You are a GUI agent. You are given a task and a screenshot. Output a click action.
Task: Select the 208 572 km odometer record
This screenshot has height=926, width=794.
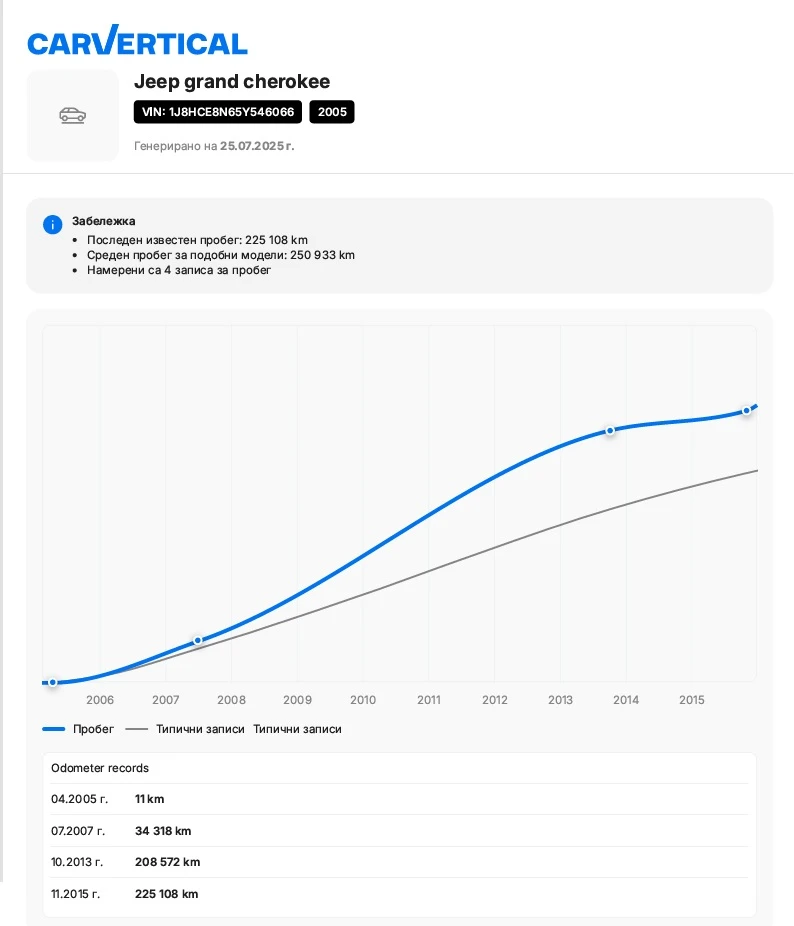coord(167,862)
